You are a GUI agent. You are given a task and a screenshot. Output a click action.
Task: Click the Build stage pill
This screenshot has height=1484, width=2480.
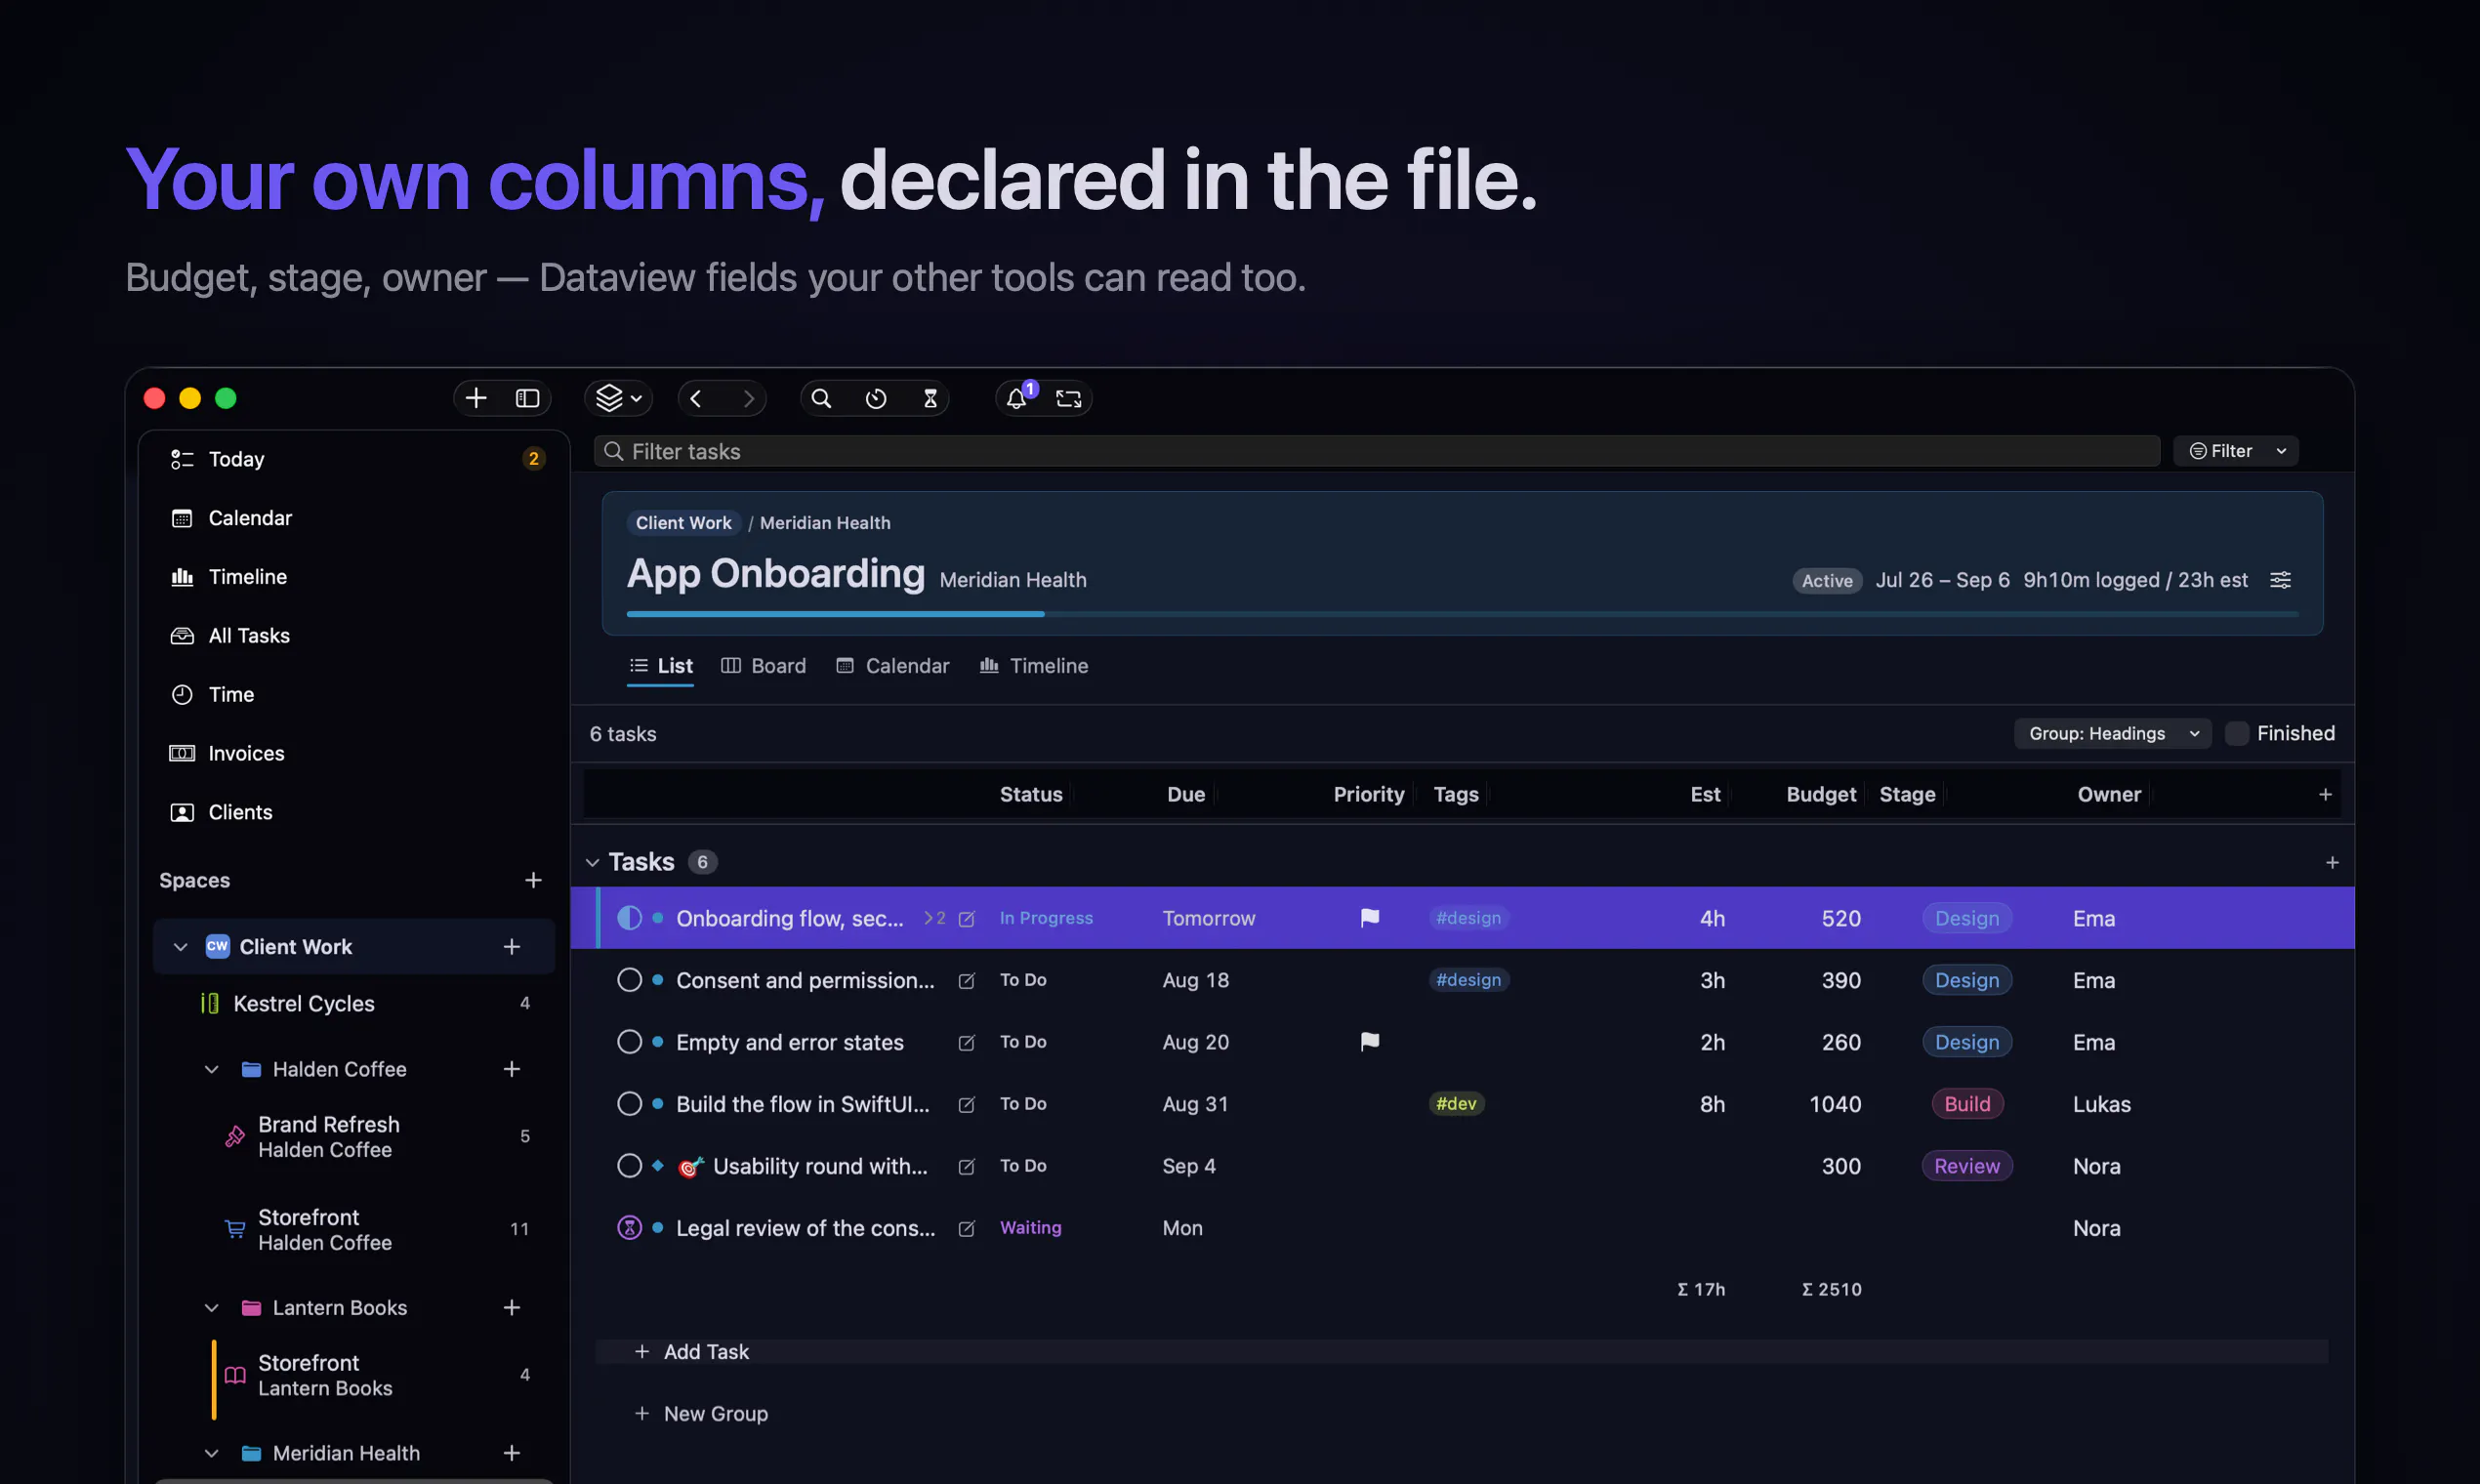tap(1967, 1104)
